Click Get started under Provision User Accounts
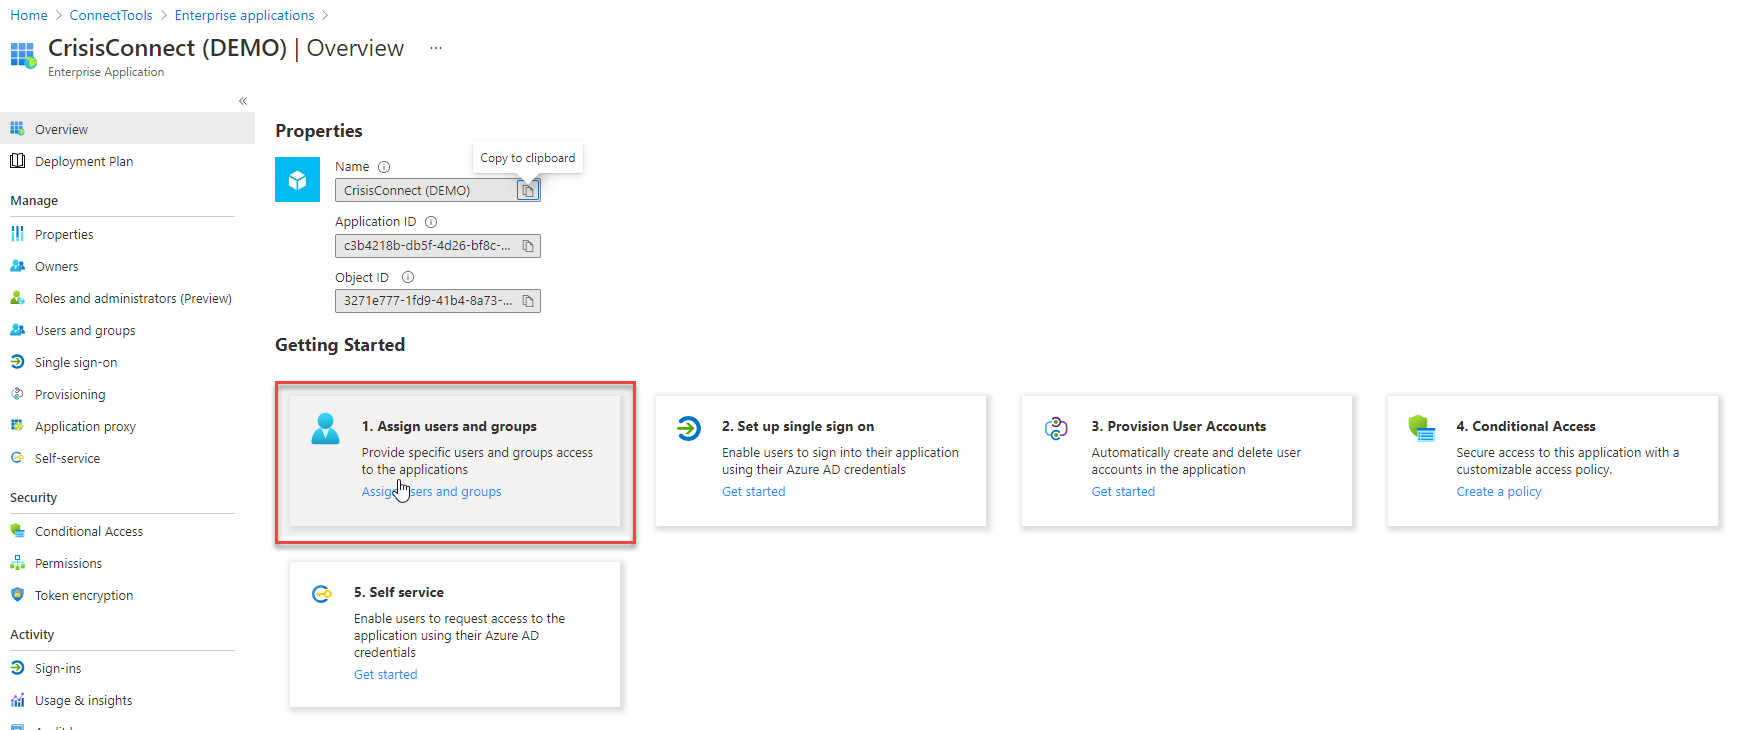The image size is (1752, 730). (1123, 491)
